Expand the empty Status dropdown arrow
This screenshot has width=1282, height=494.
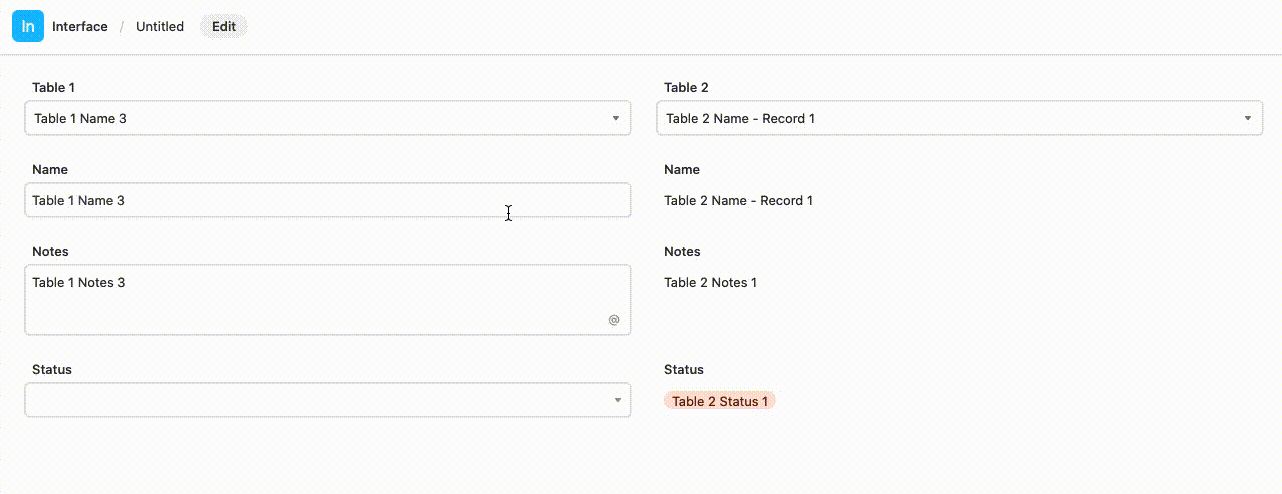click(x=616, y=400)
